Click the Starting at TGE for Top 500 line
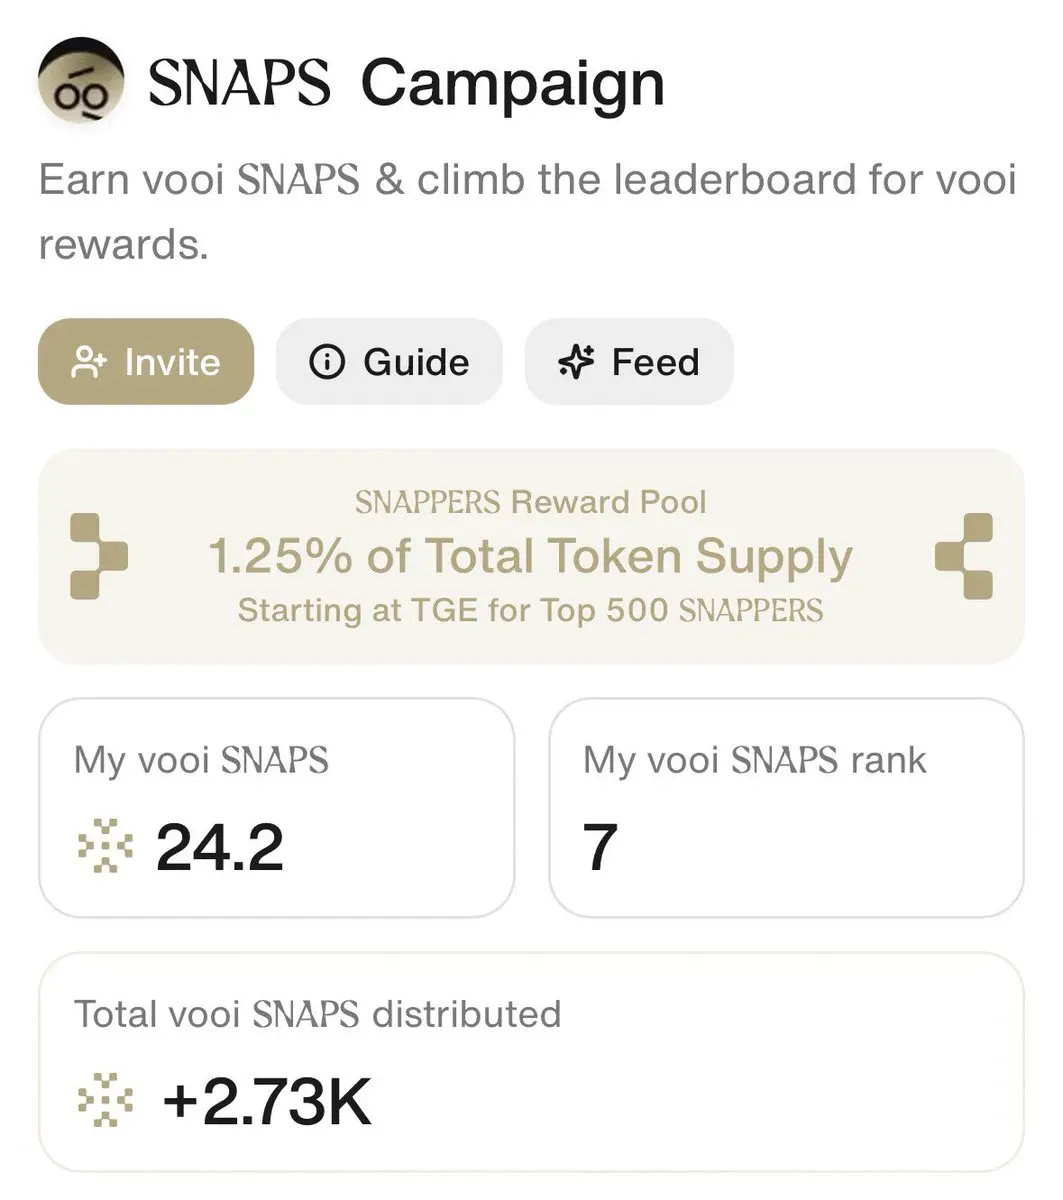 pyautogui.click(x=530, y=609)
